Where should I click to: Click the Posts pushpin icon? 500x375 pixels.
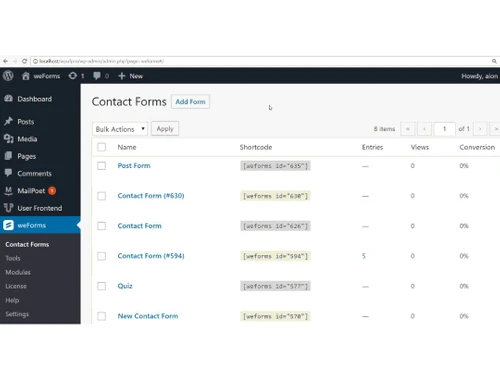coord(9,121)
